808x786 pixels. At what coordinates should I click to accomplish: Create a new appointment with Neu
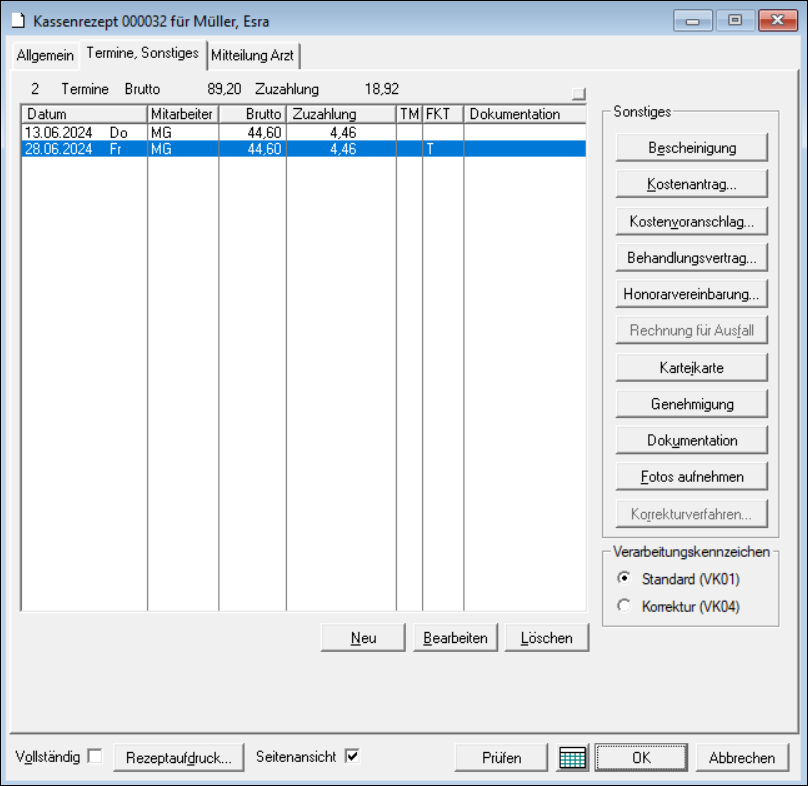point(363,638)
